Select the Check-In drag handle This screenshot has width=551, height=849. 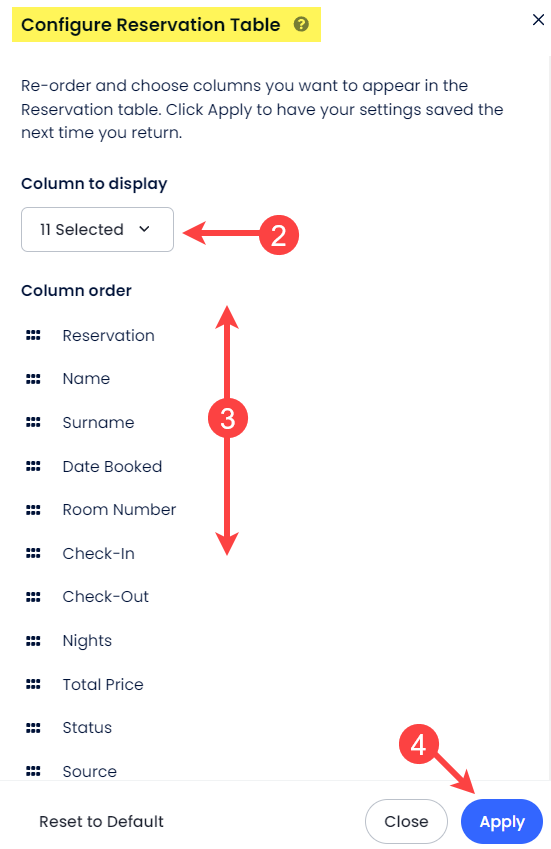click(x=33, y=553)
